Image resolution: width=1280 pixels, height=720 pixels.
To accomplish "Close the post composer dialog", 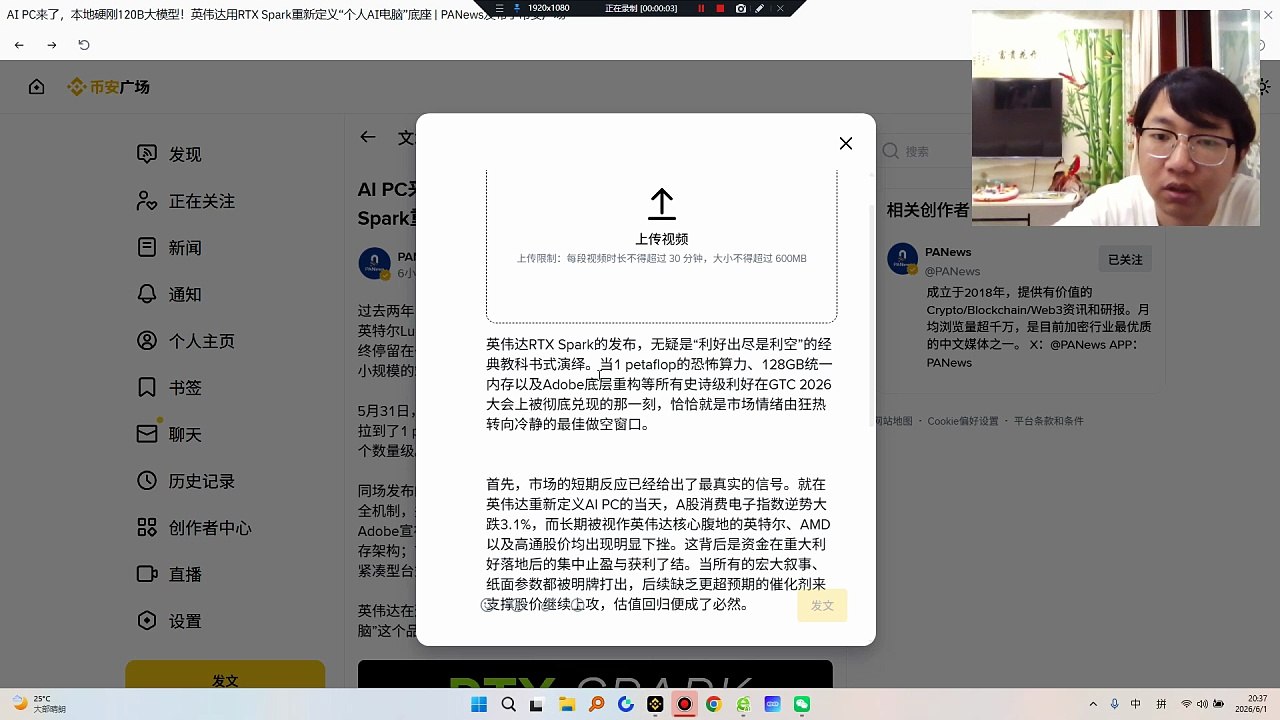I will point(846,144).
